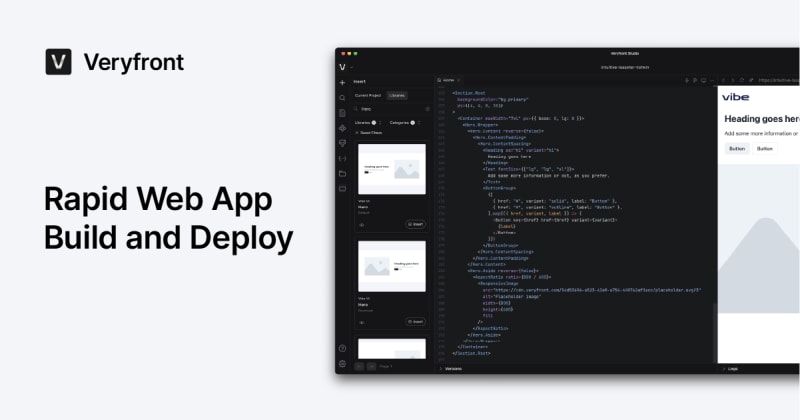Select the Libraries tab

click(x=397, y=95)
